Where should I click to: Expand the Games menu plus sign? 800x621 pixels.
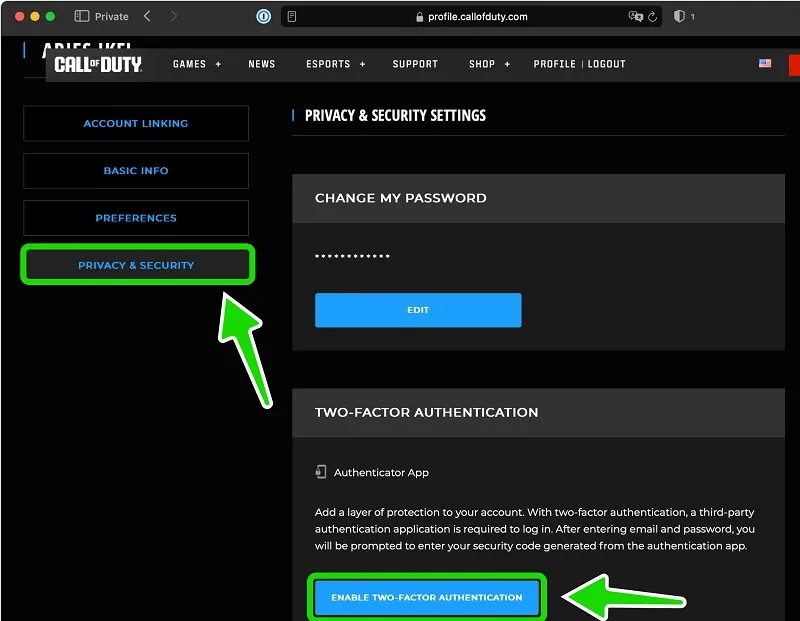click(x=218, y=64)
